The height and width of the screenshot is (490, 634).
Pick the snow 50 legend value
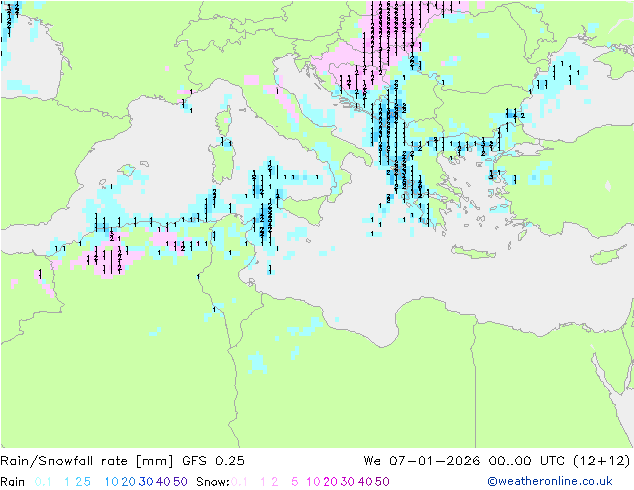pyautogui.click(x=382, y=482)
